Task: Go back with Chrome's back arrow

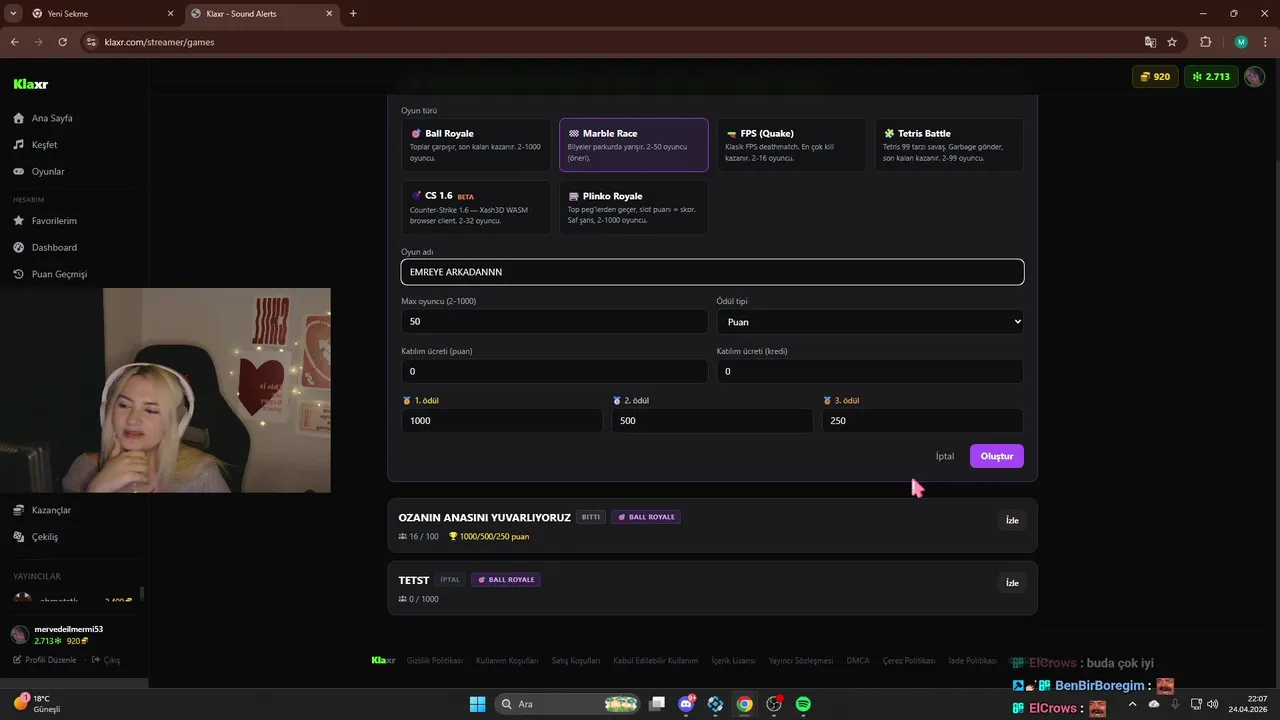Action: point(14,42)
